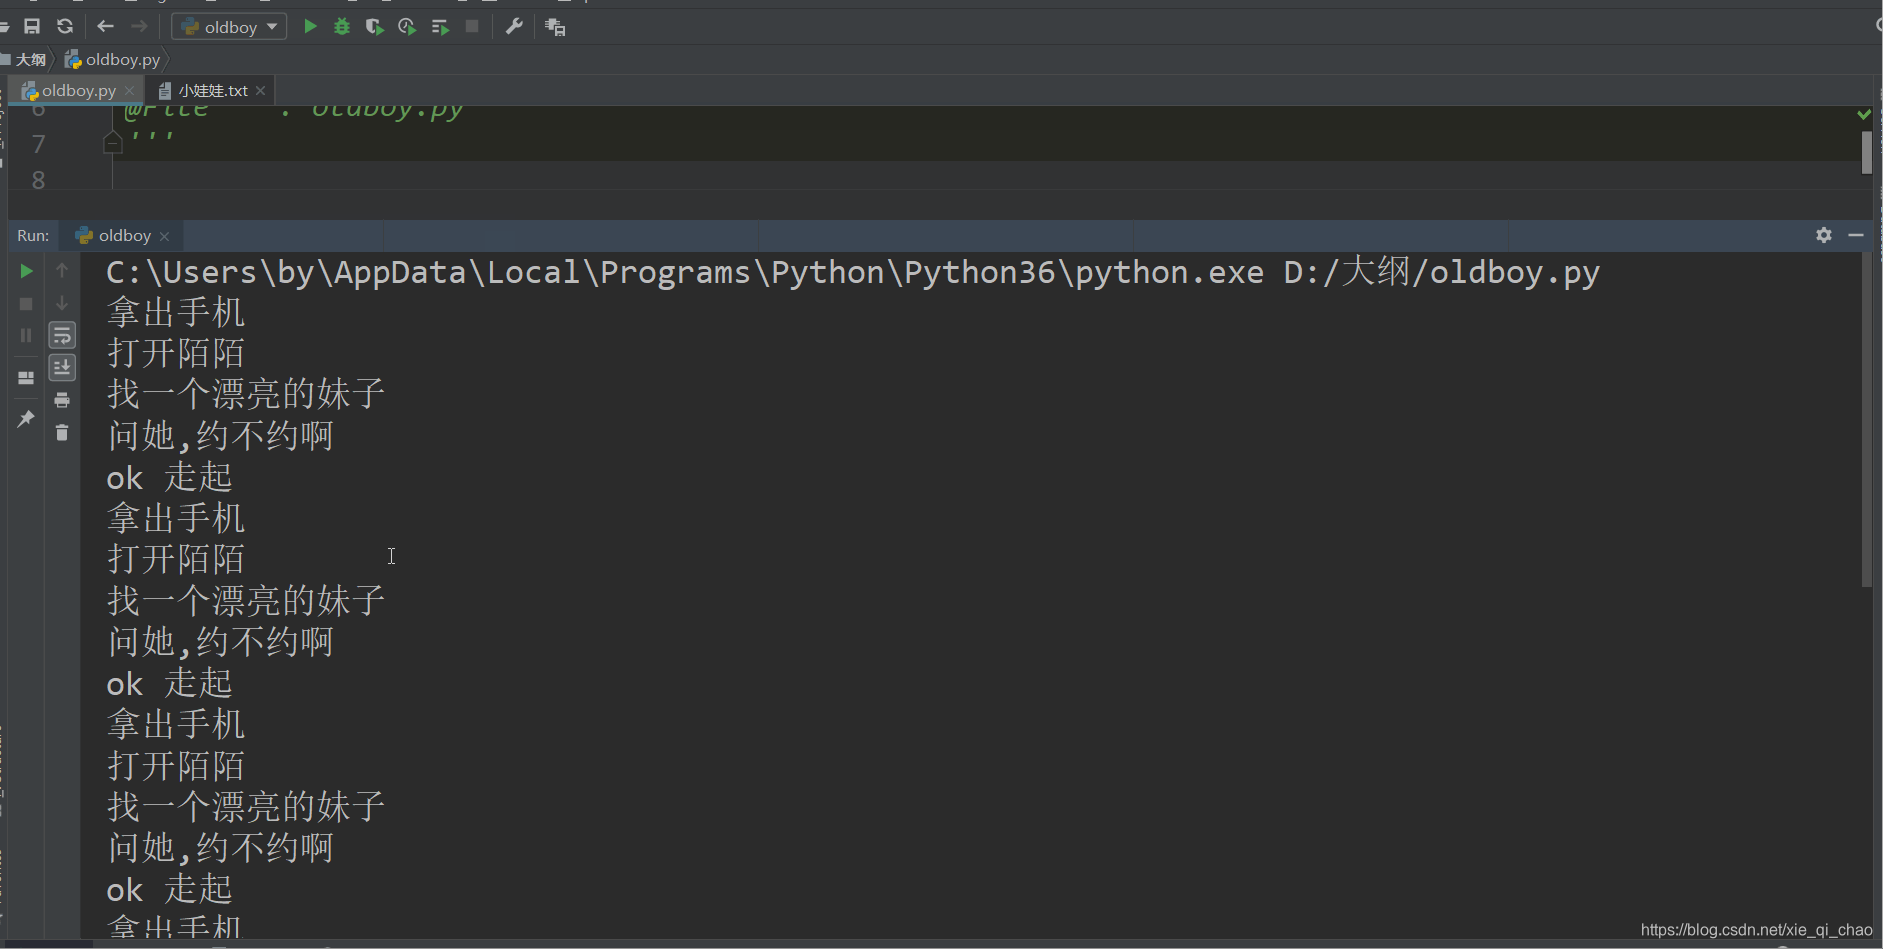The height and width of the screenshot is (949, 1883).
Task: Close the oldboy Run panel tab
Action: coord(165,236)
